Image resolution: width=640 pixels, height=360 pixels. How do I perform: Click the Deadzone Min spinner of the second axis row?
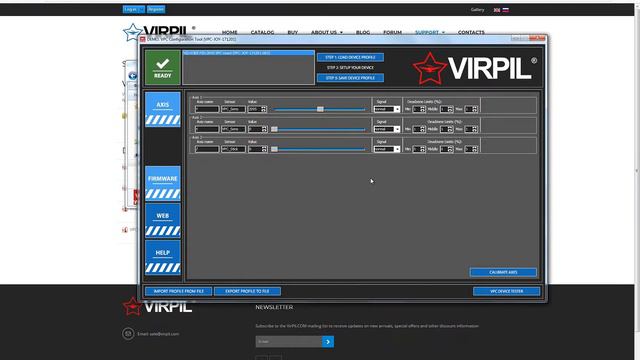(x=419, y=129)
